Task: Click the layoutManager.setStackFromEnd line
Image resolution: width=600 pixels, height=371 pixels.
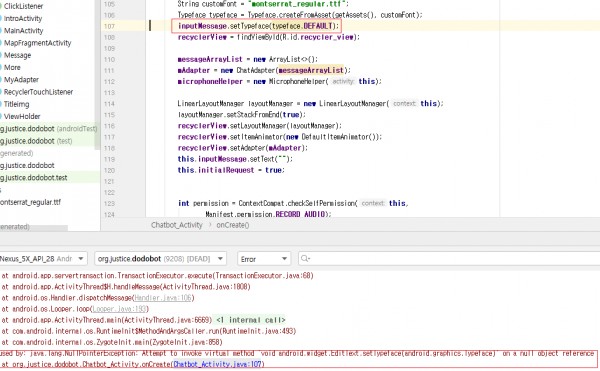Action: click(241, 115)
